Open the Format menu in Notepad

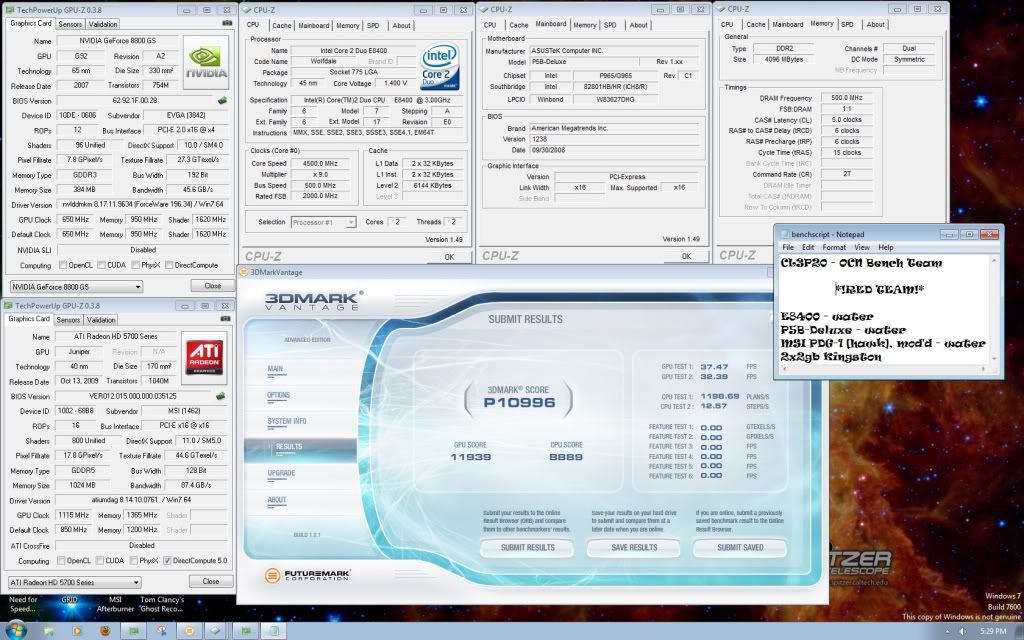pos(836,246)
